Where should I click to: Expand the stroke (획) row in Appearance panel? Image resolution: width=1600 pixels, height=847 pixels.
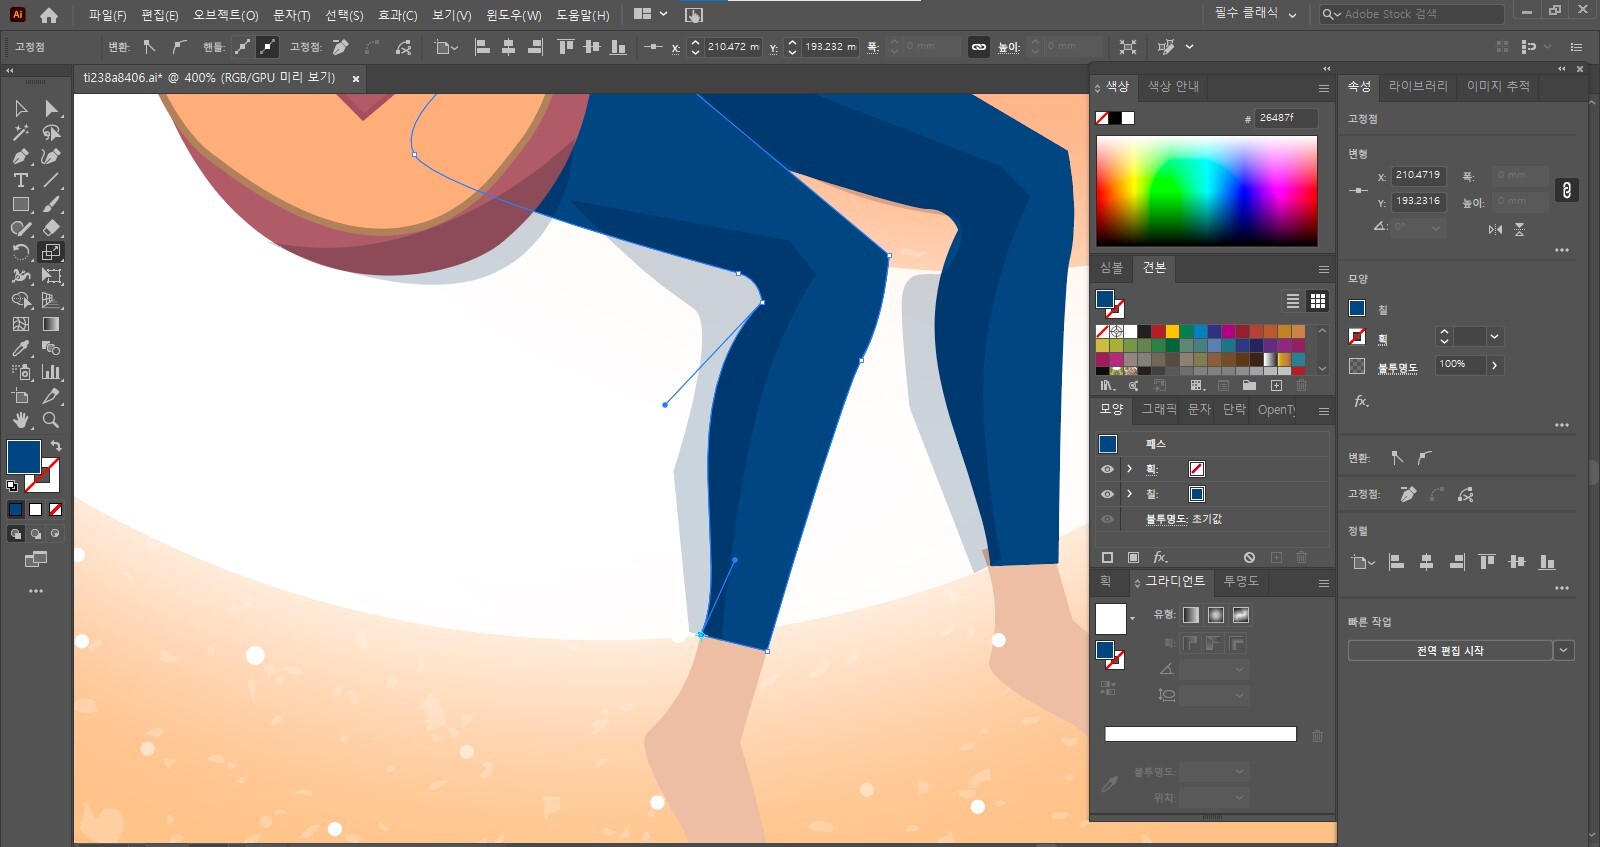1129,469
